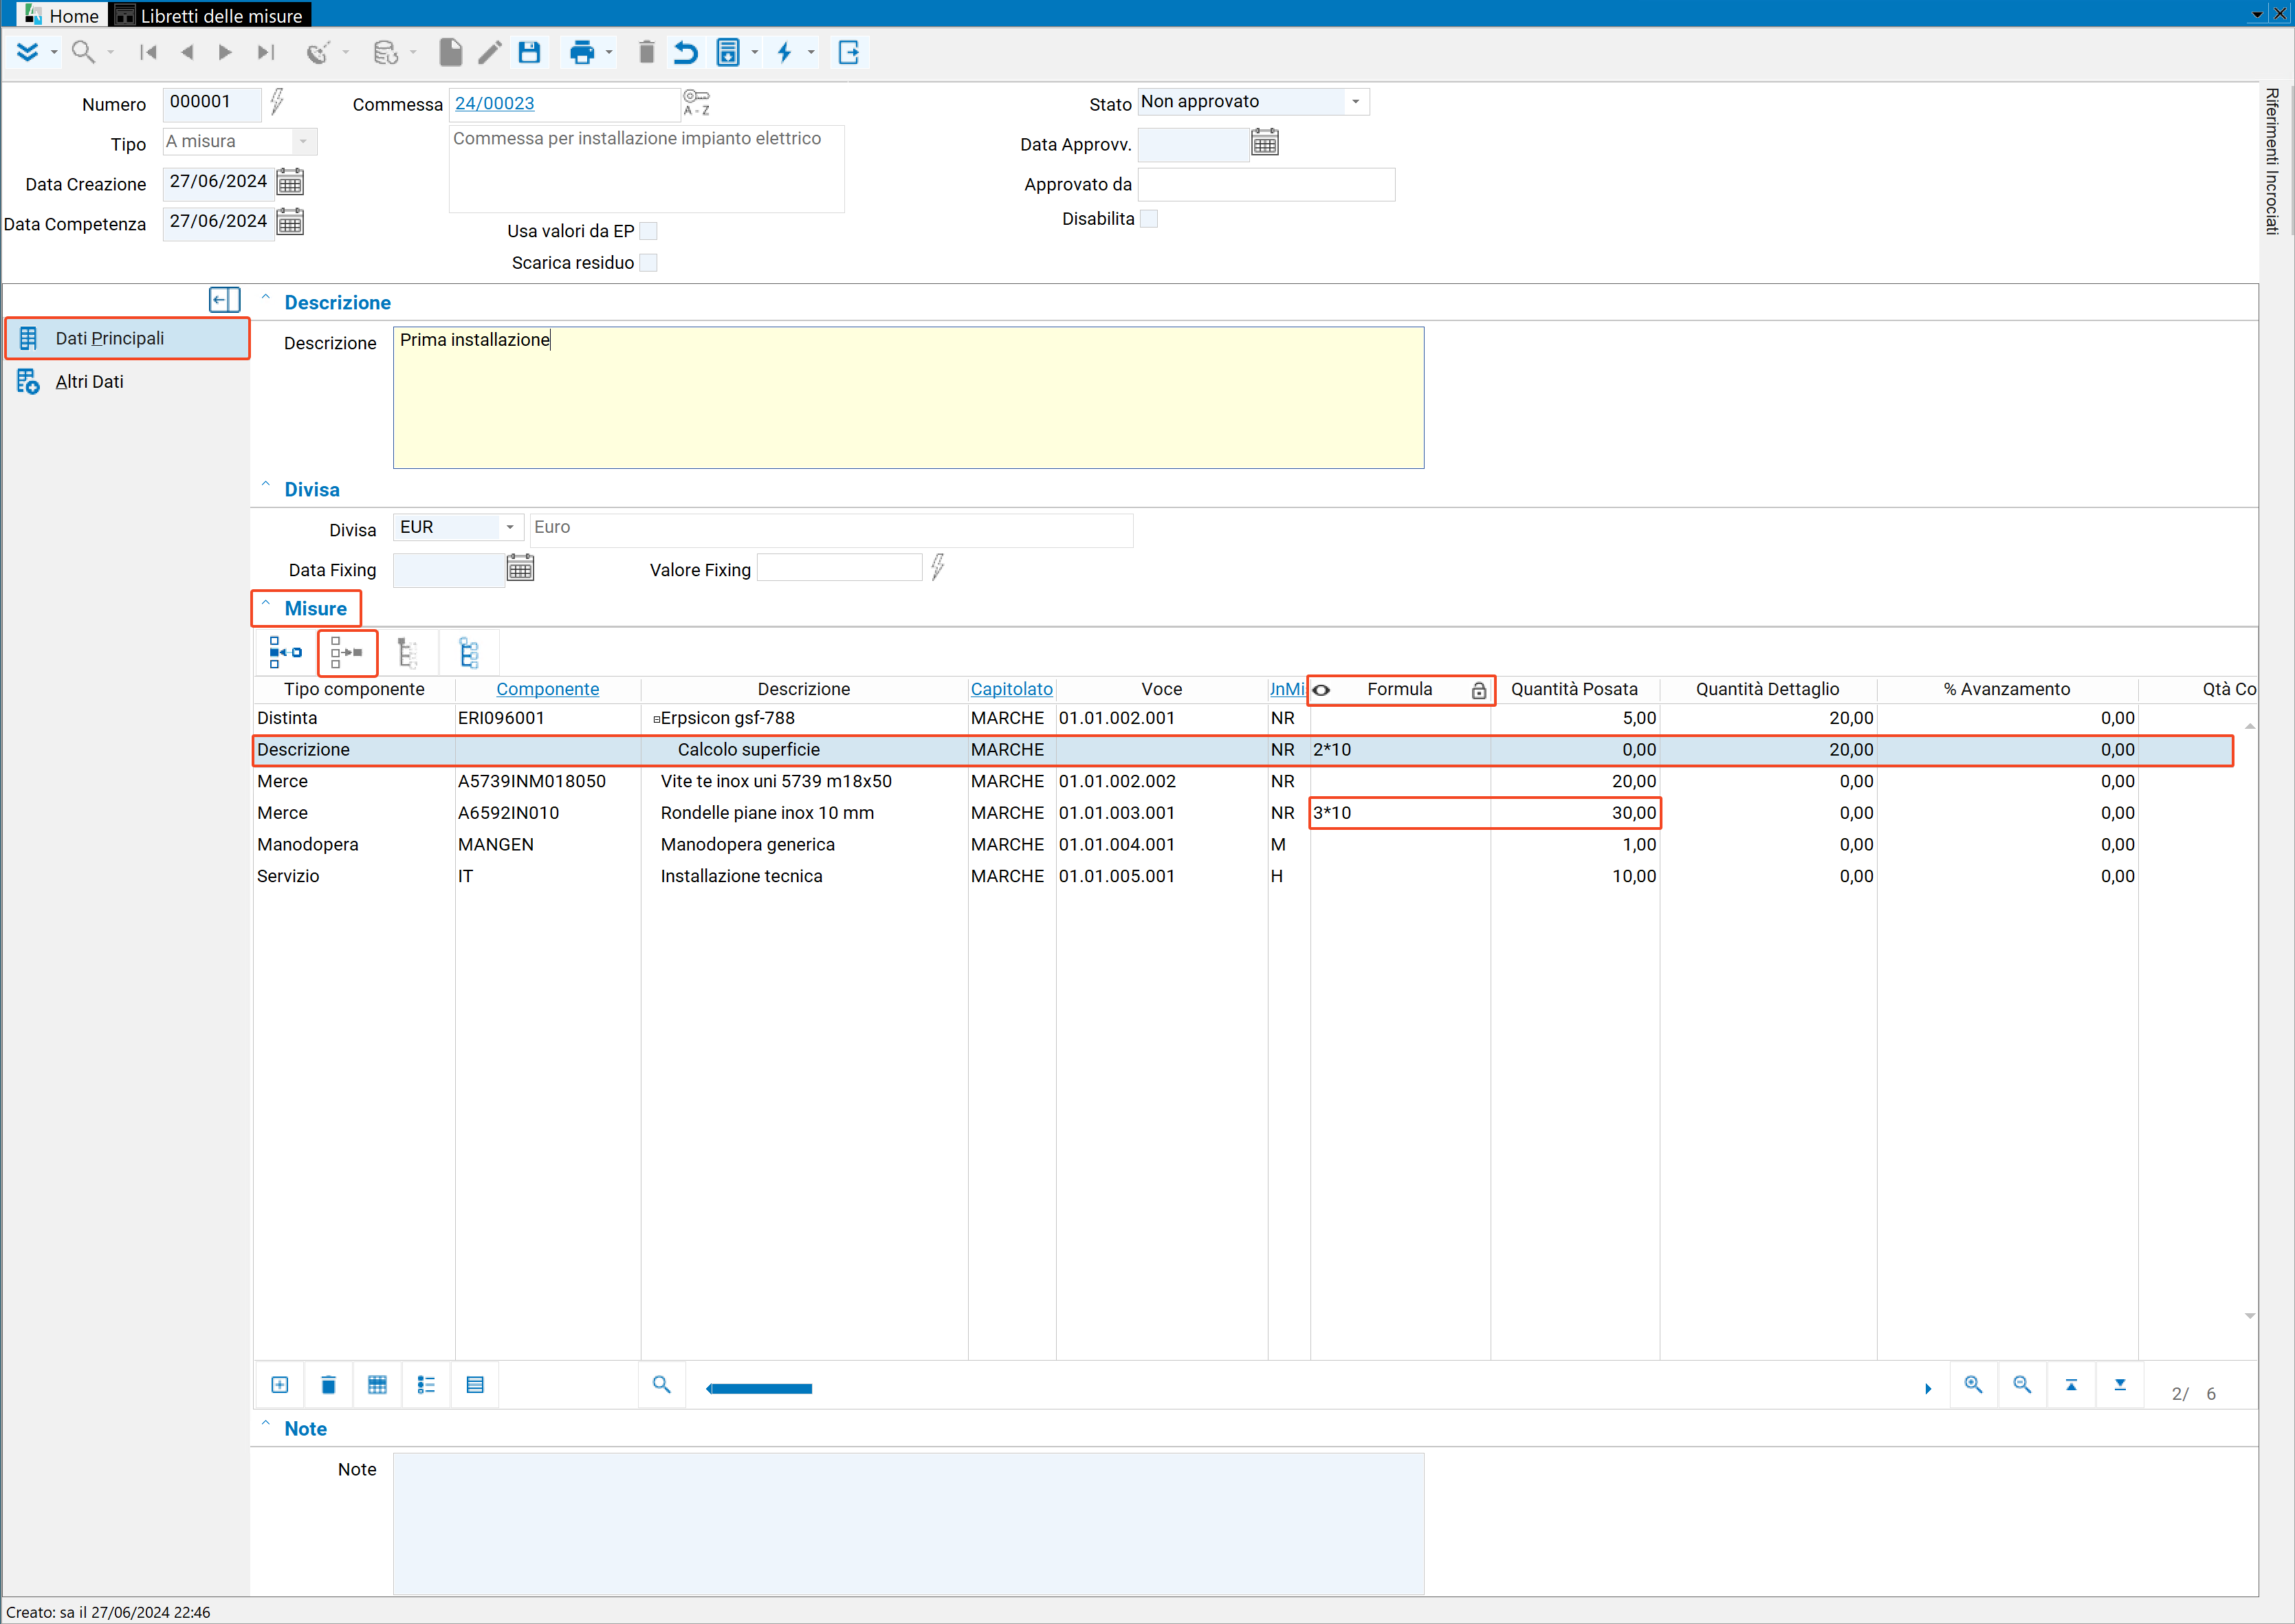Viewport: 2295px width, 1624px height.
Task: Zoom in on the Misure grid
Action: tap(1973, 1385)
